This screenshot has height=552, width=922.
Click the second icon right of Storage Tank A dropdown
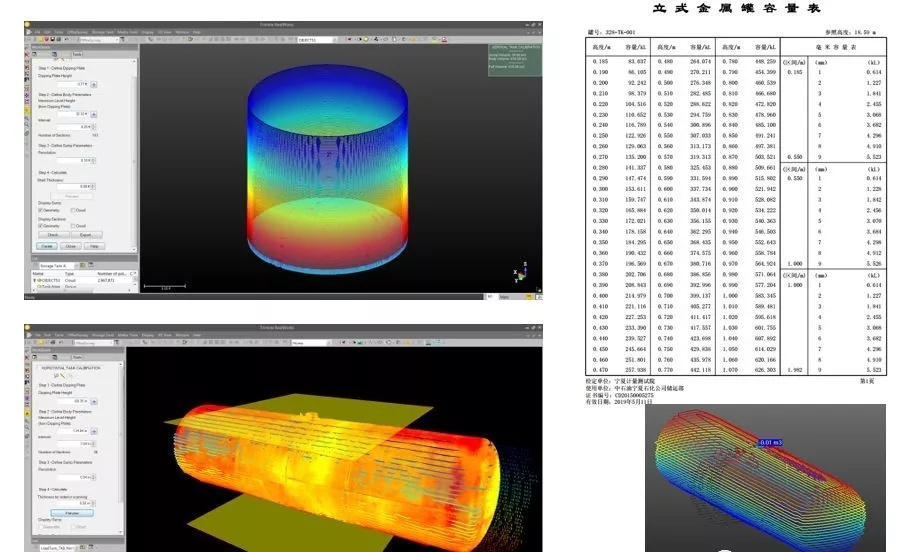click(x=91, y=265)
